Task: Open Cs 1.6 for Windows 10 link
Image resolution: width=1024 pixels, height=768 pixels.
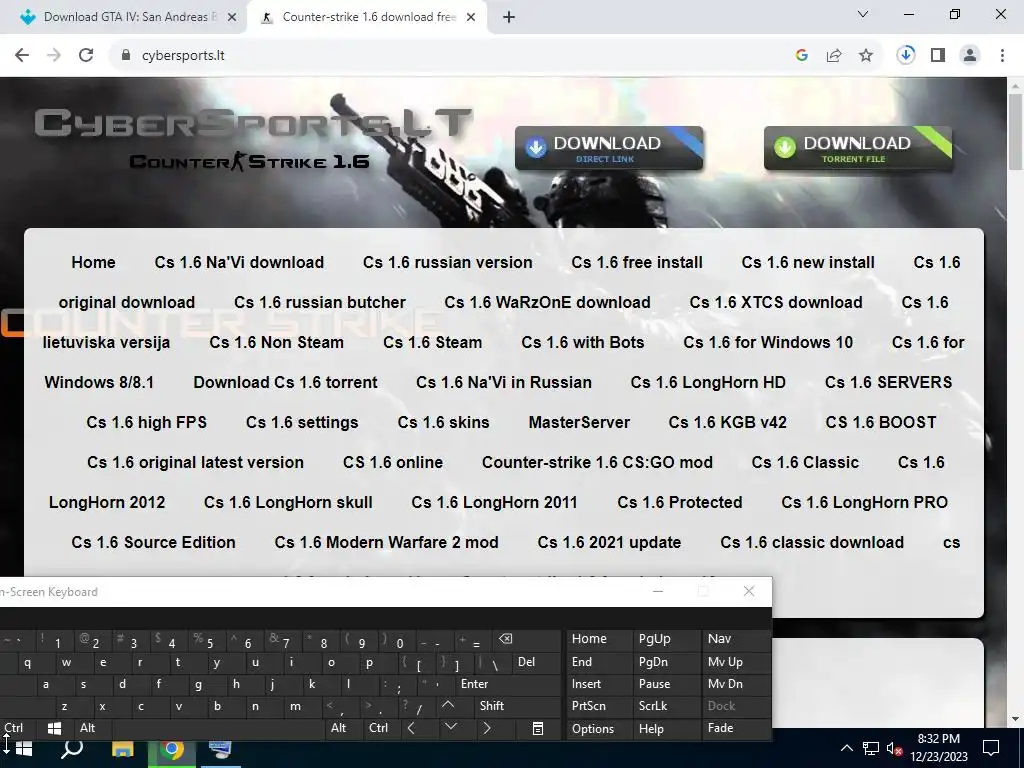Action: tap(768, 342)
